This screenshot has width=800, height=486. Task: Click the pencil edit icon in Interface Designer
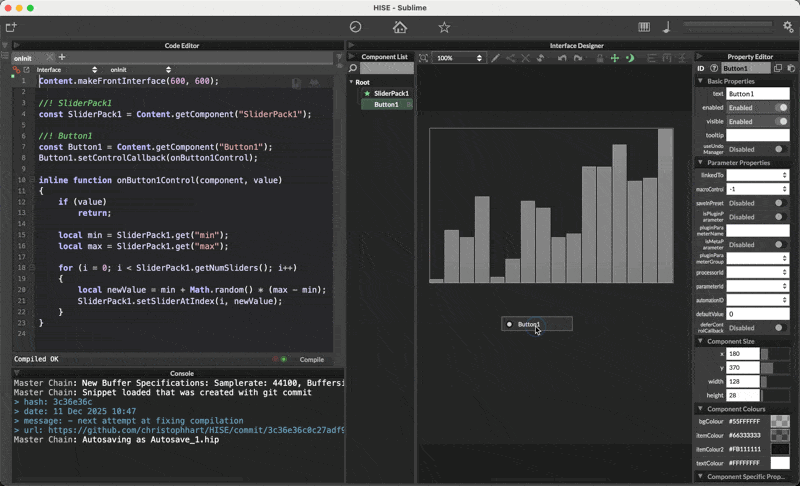pos(495,58)
